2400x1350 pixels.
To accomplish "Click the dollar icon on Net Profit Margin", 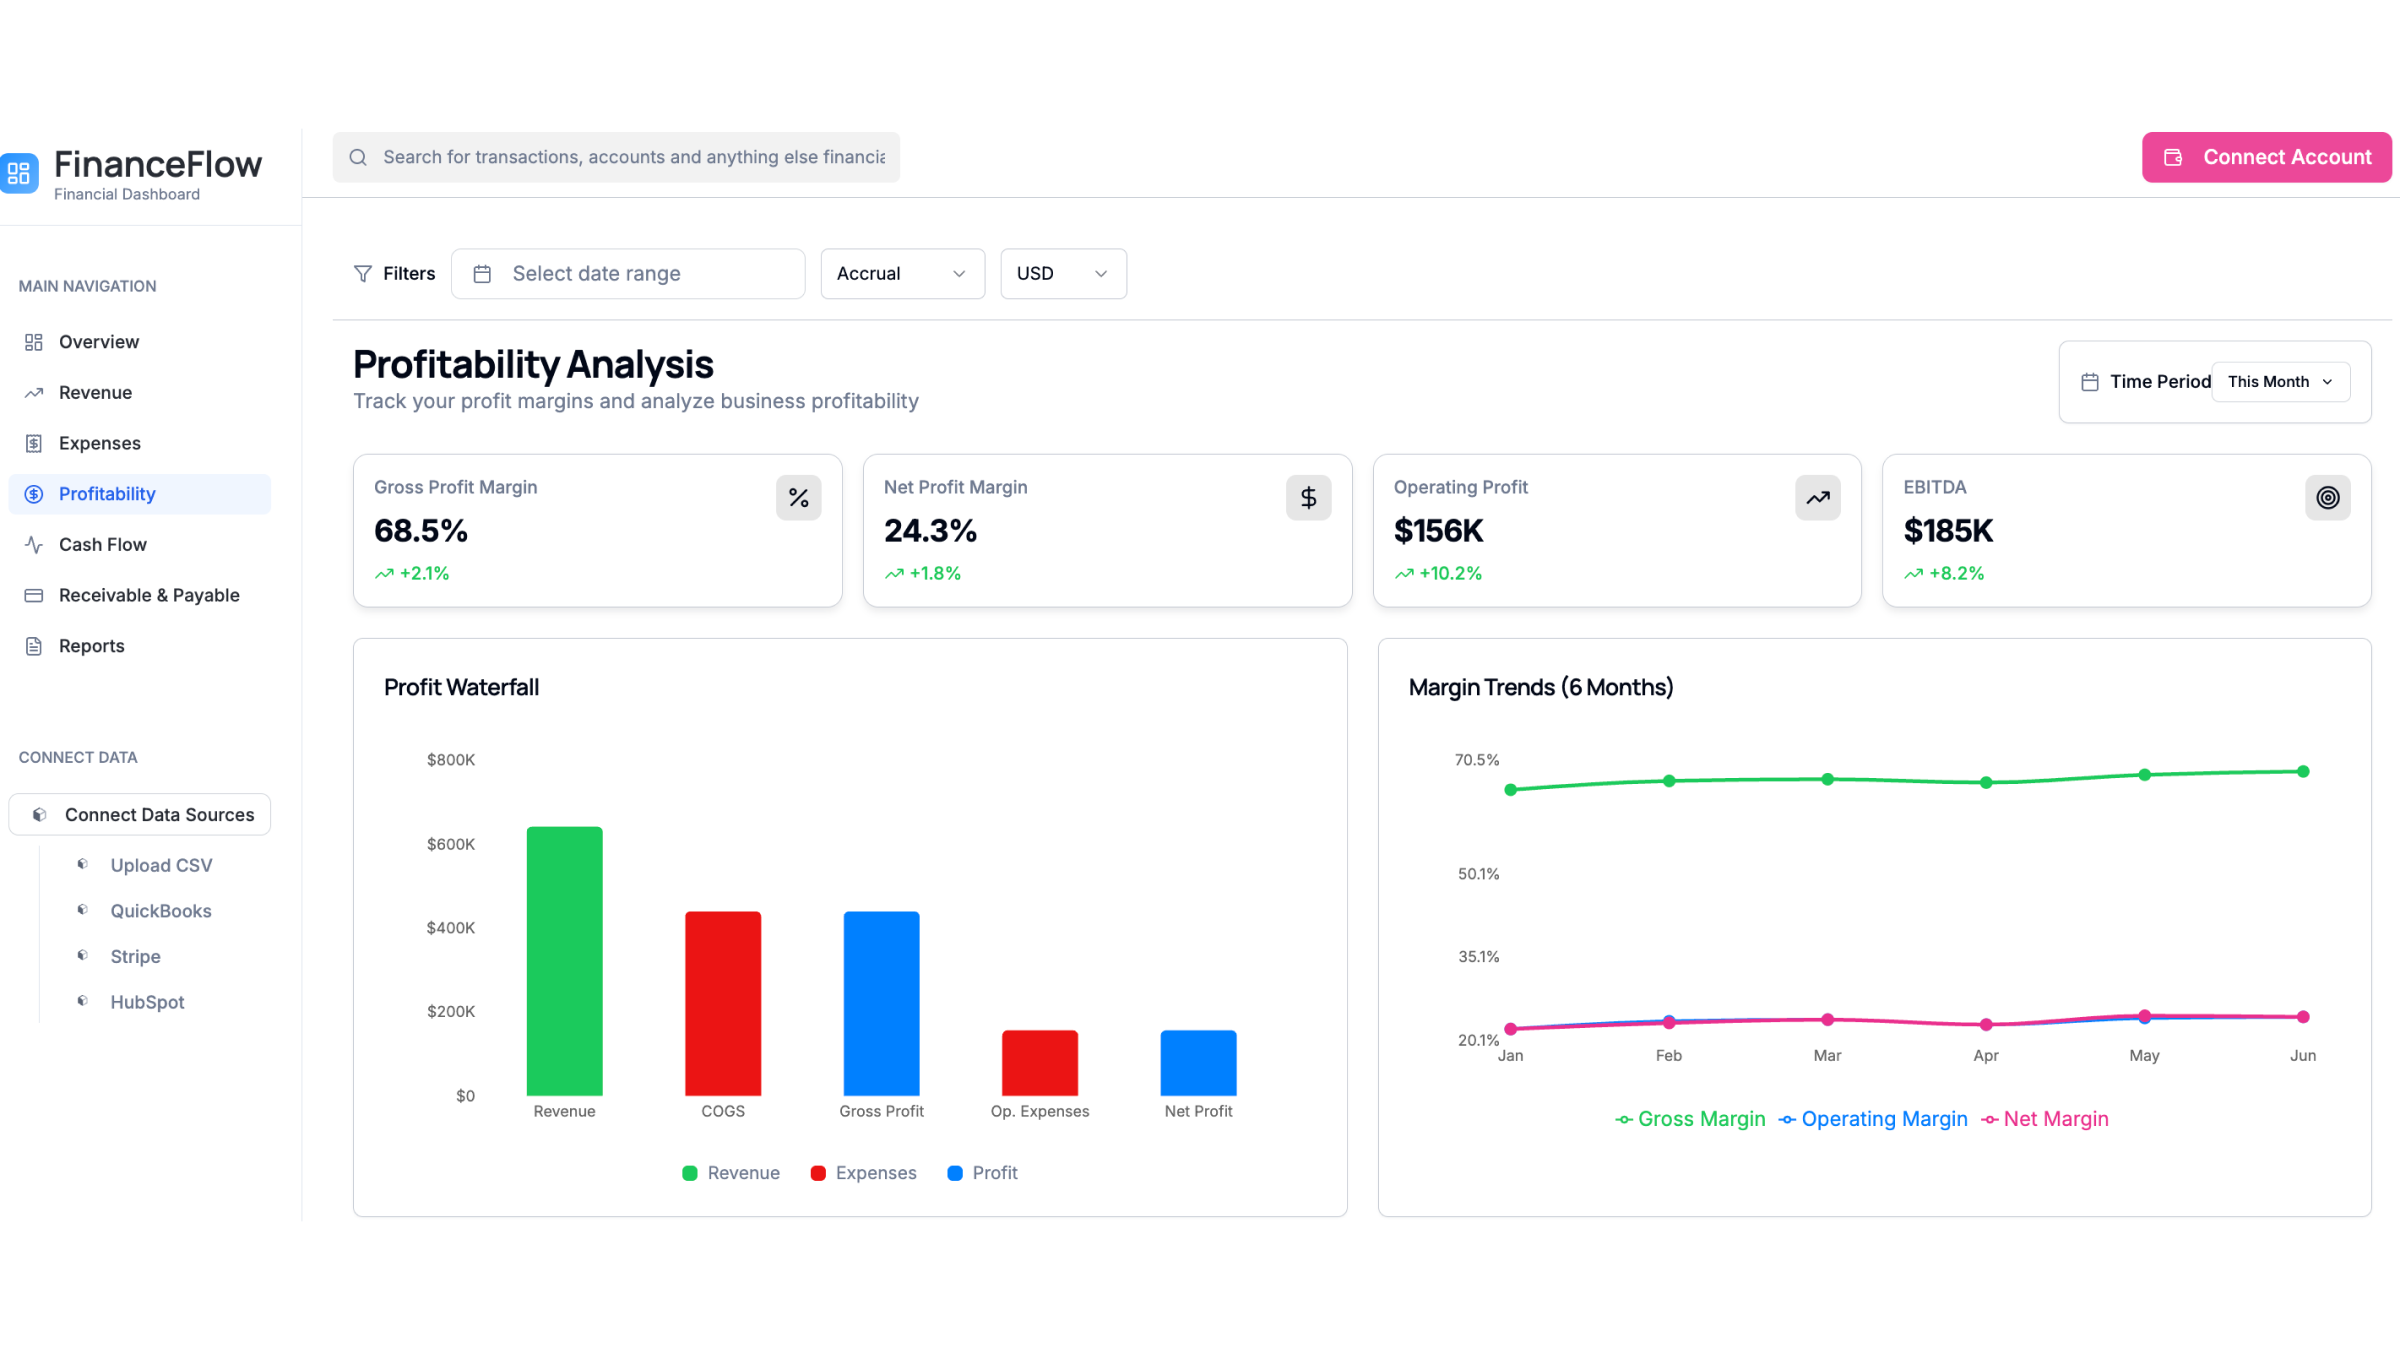I will 1308,497.
